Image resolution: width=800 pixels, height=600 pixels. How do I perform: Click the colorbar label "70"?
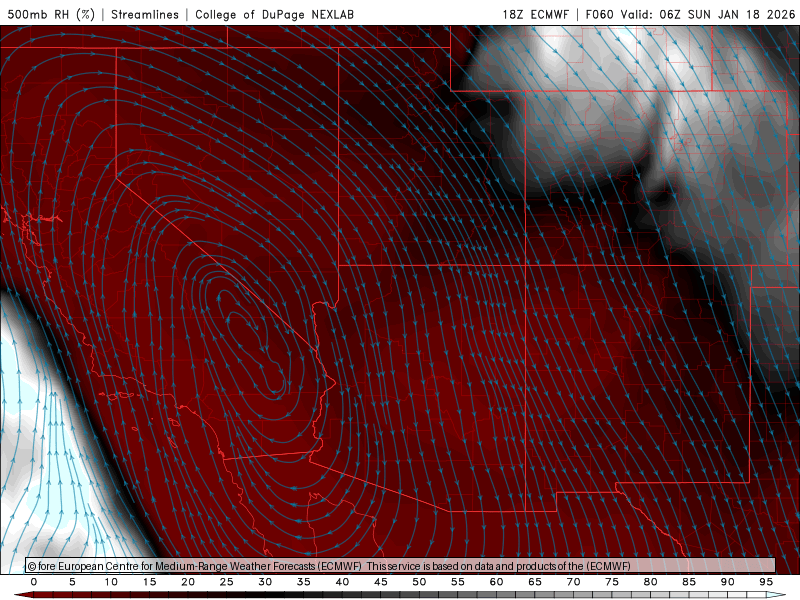click(x=573, y=582)
